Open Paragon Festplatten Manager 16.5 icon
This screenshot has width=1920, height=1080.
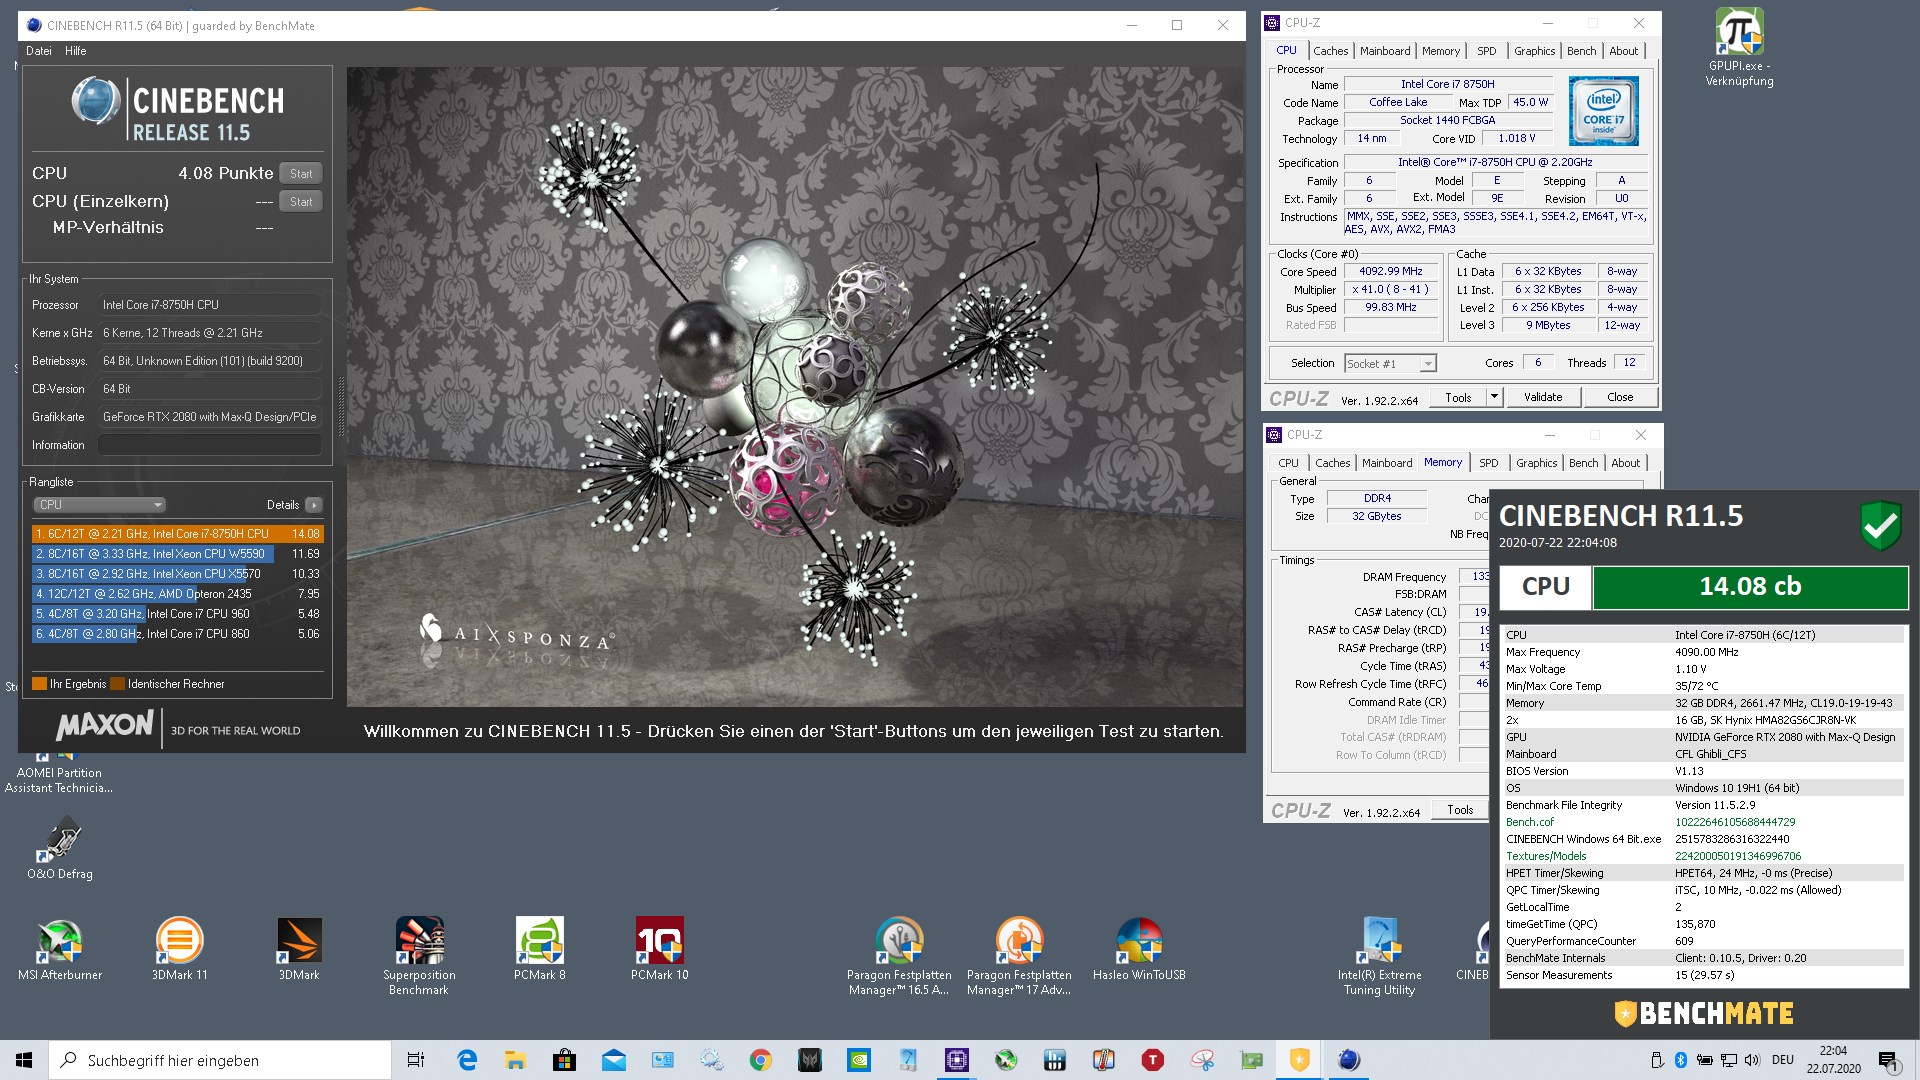[899, 956]
